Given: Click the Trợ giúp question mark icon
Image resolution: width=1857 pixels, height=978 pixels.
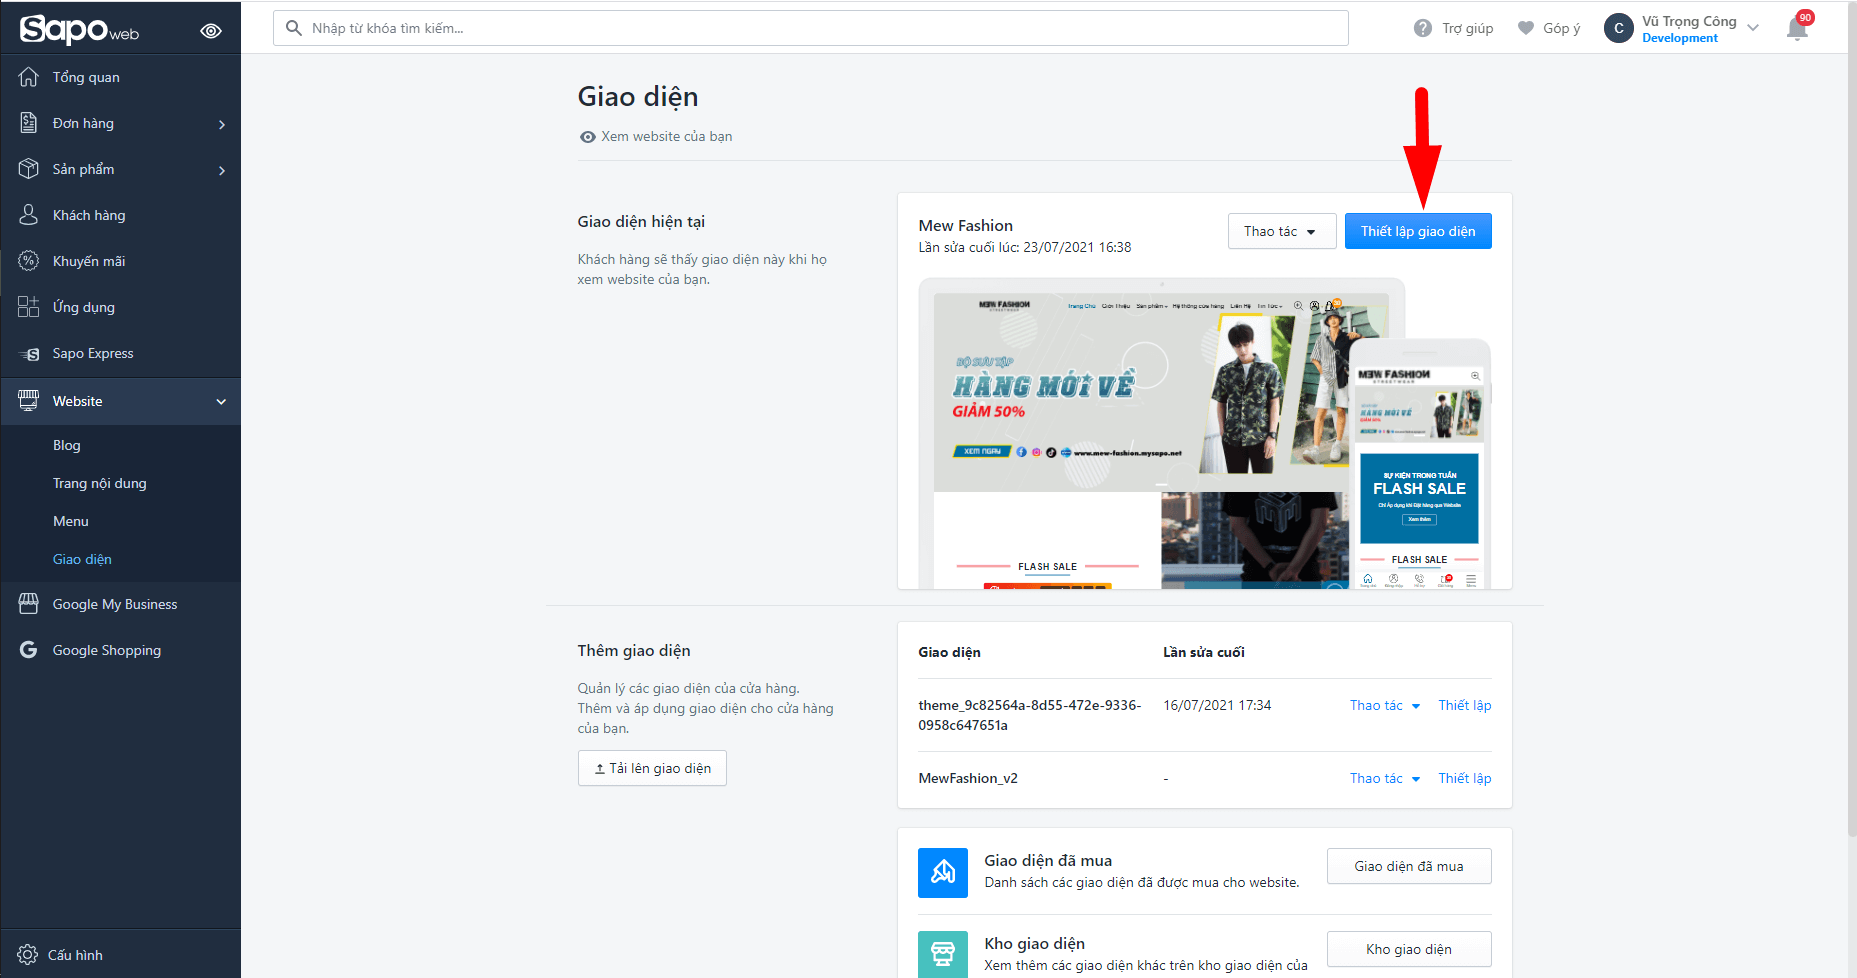Looking at the screenshot, I should tap(1423, 28).
